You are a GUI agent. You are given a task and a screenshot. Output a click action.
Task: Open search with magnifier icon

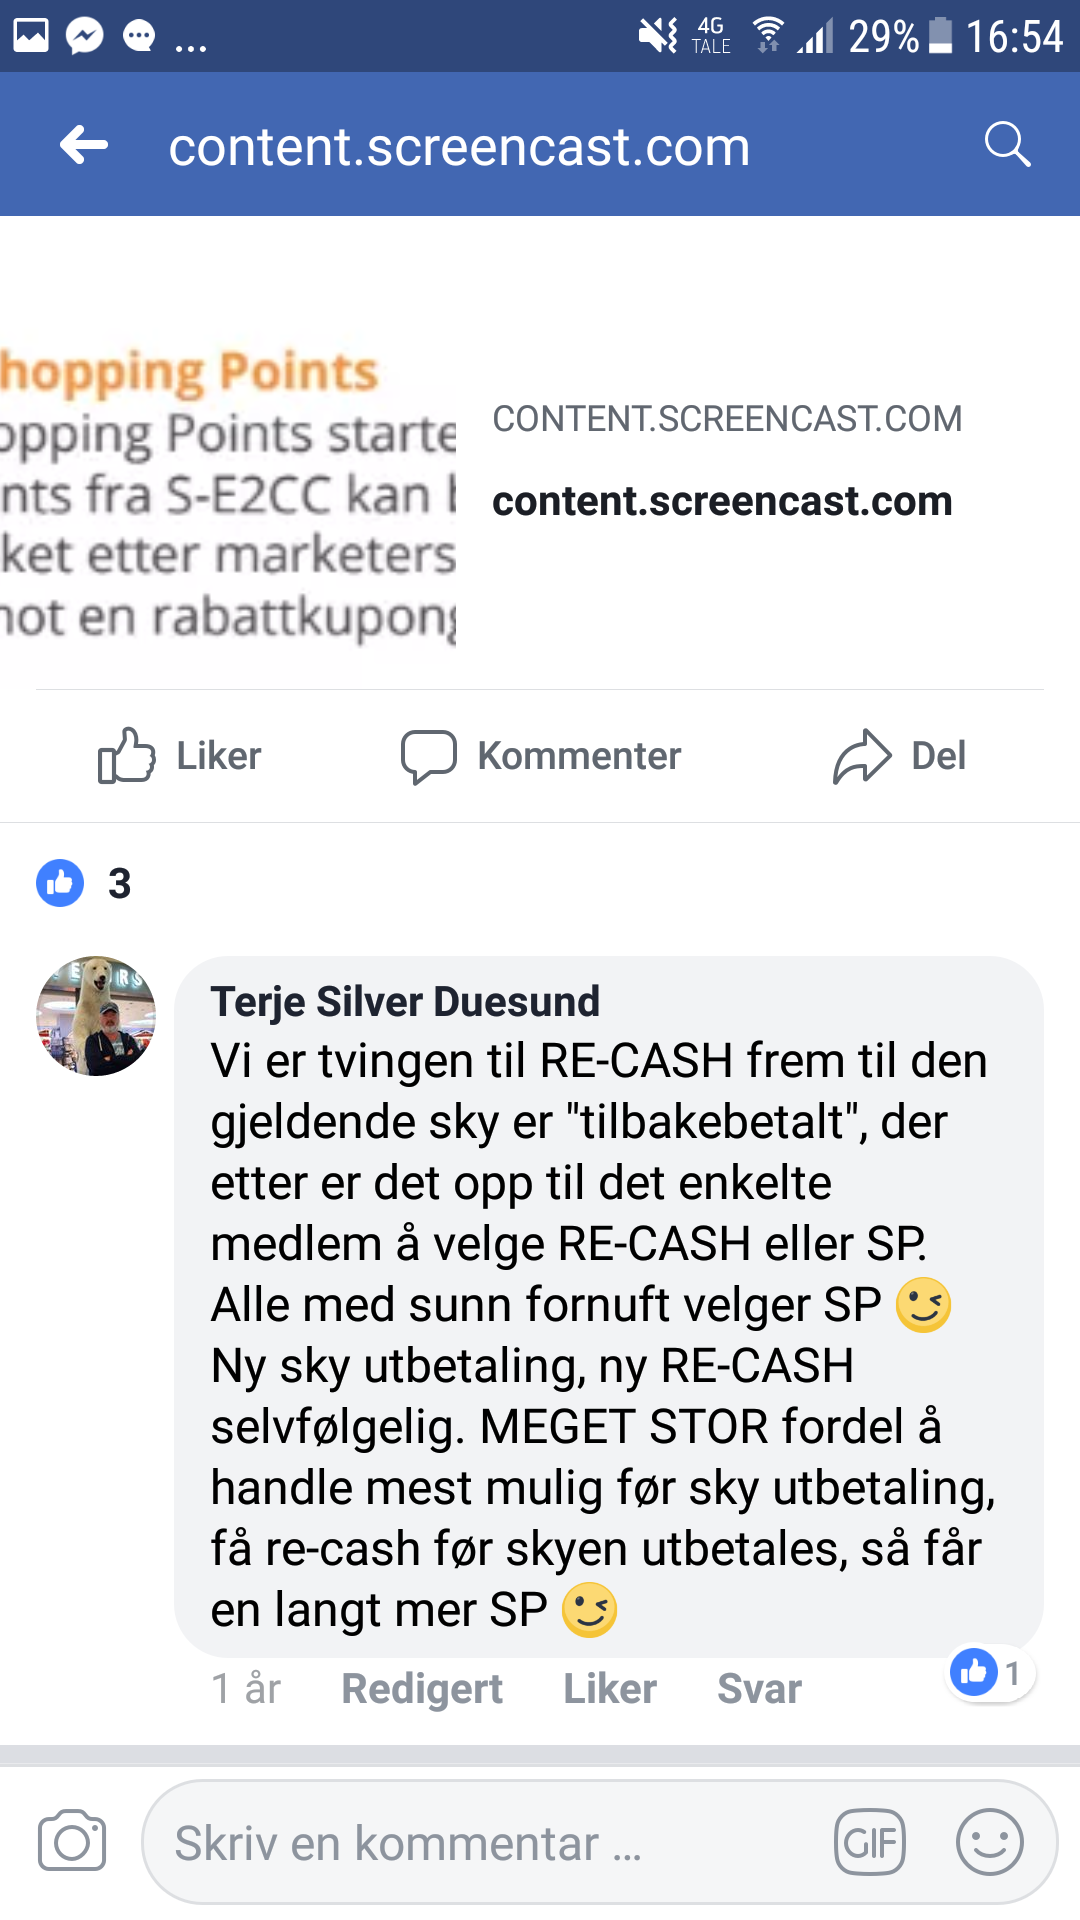[x=1007, y=145]
